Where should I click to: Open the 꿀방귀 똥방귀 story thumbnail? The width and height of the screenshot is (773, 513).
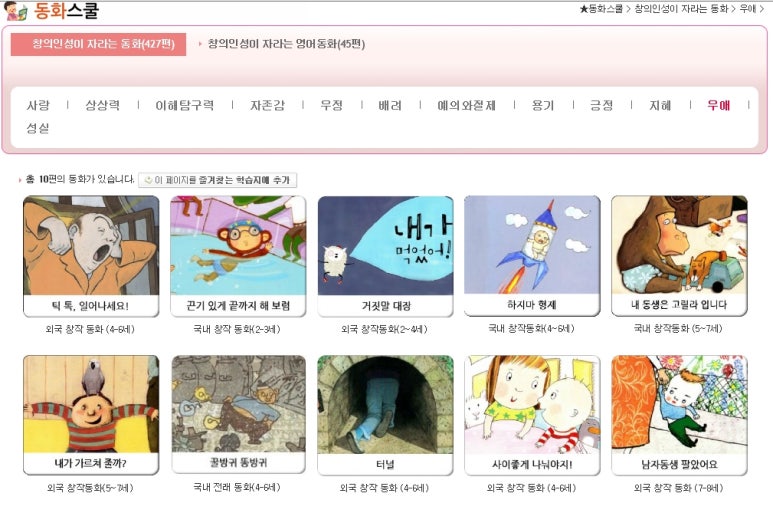point(239,404)
